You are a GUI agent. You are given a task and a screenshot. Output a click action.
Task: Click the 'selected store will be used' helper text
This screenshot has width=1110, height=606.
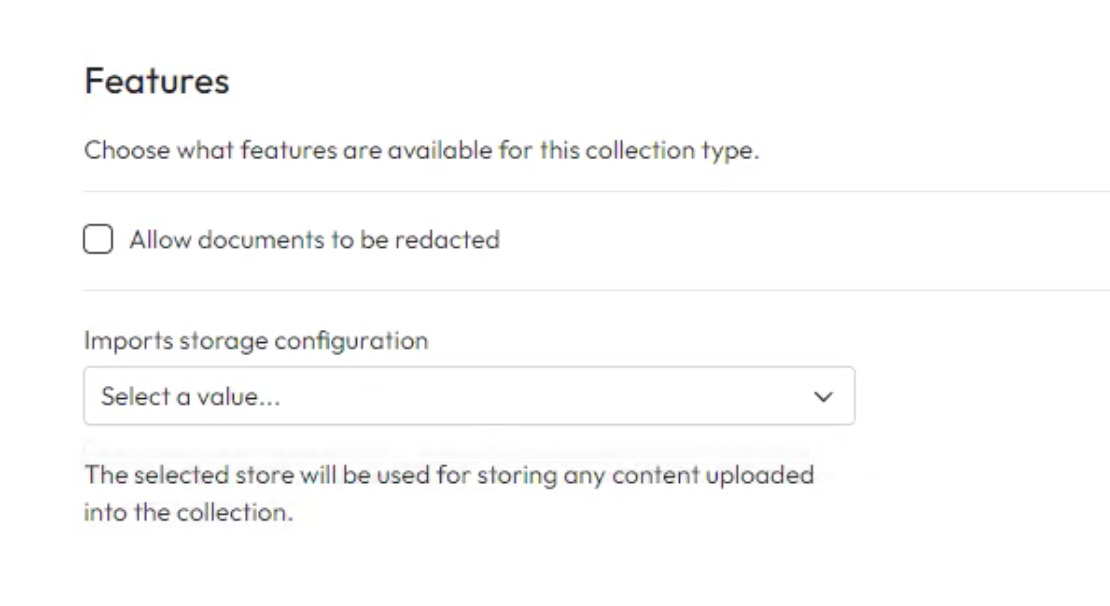pos(448,475)
